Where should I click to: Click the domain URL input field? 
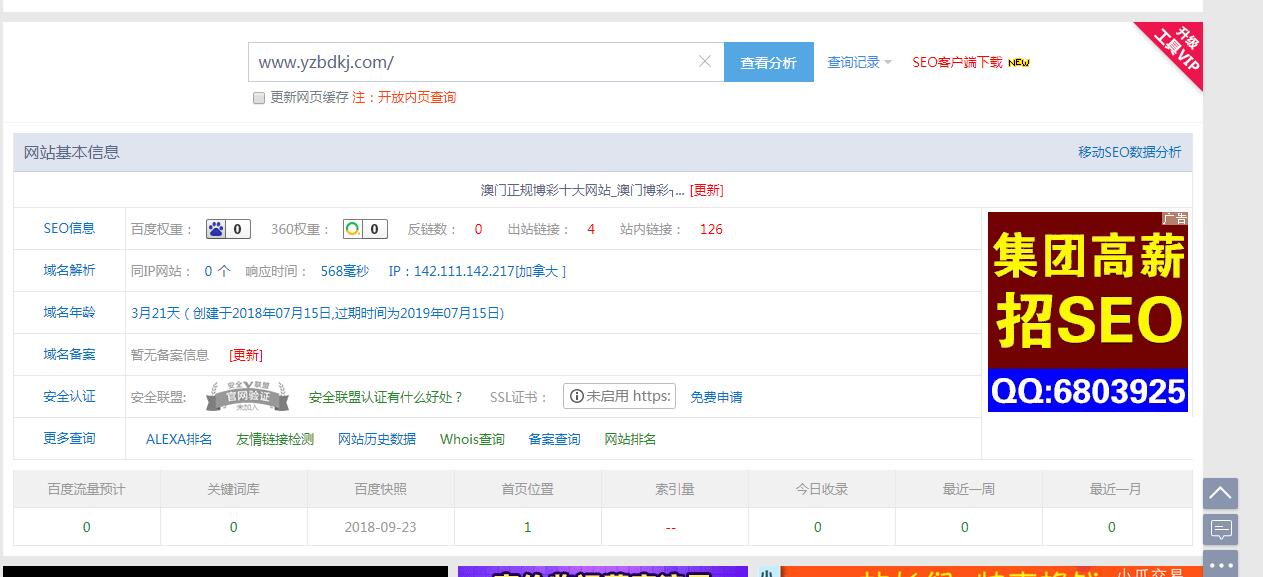point(470,62)
